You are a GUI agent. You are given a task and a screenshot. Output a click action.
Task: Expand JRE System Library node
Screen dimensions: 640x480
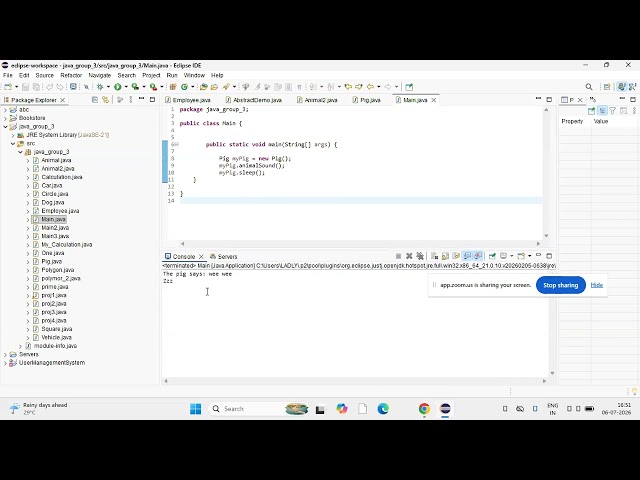13,135
